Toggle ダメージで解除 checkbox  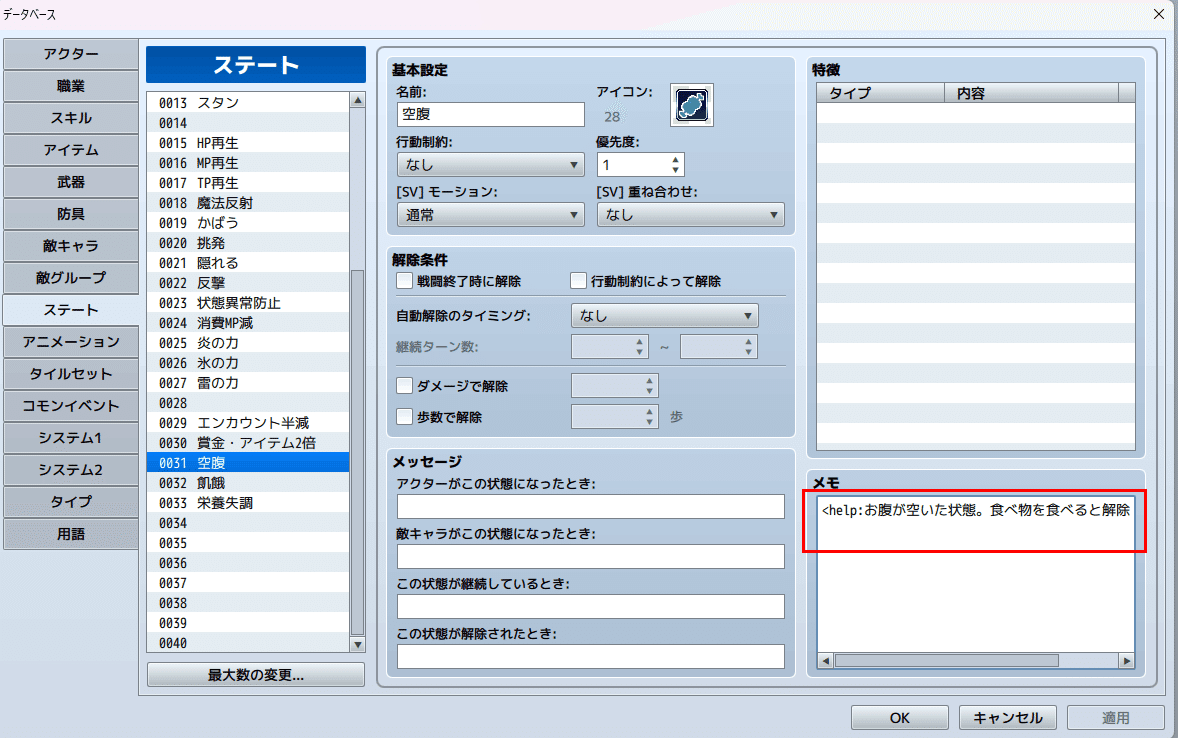pyautogui.click(x=404, y=386)
